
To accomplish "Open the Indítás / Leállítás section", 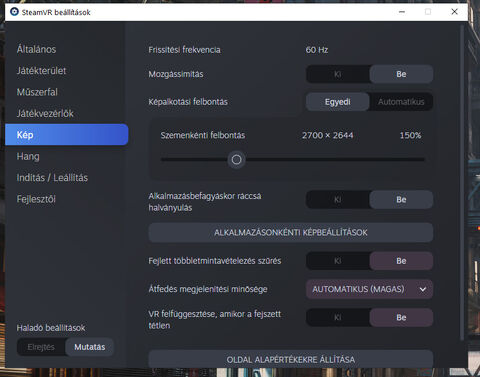I will (x=52, y=178).
